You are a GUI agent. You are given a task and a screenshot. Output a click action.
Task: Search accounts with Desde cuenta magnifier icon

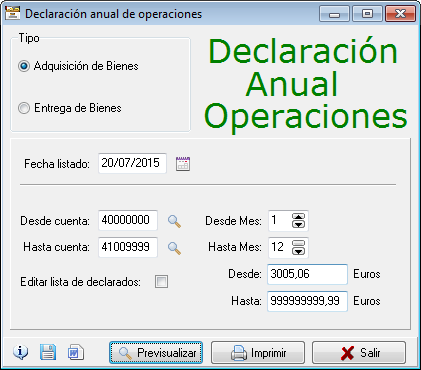(174, 221)
